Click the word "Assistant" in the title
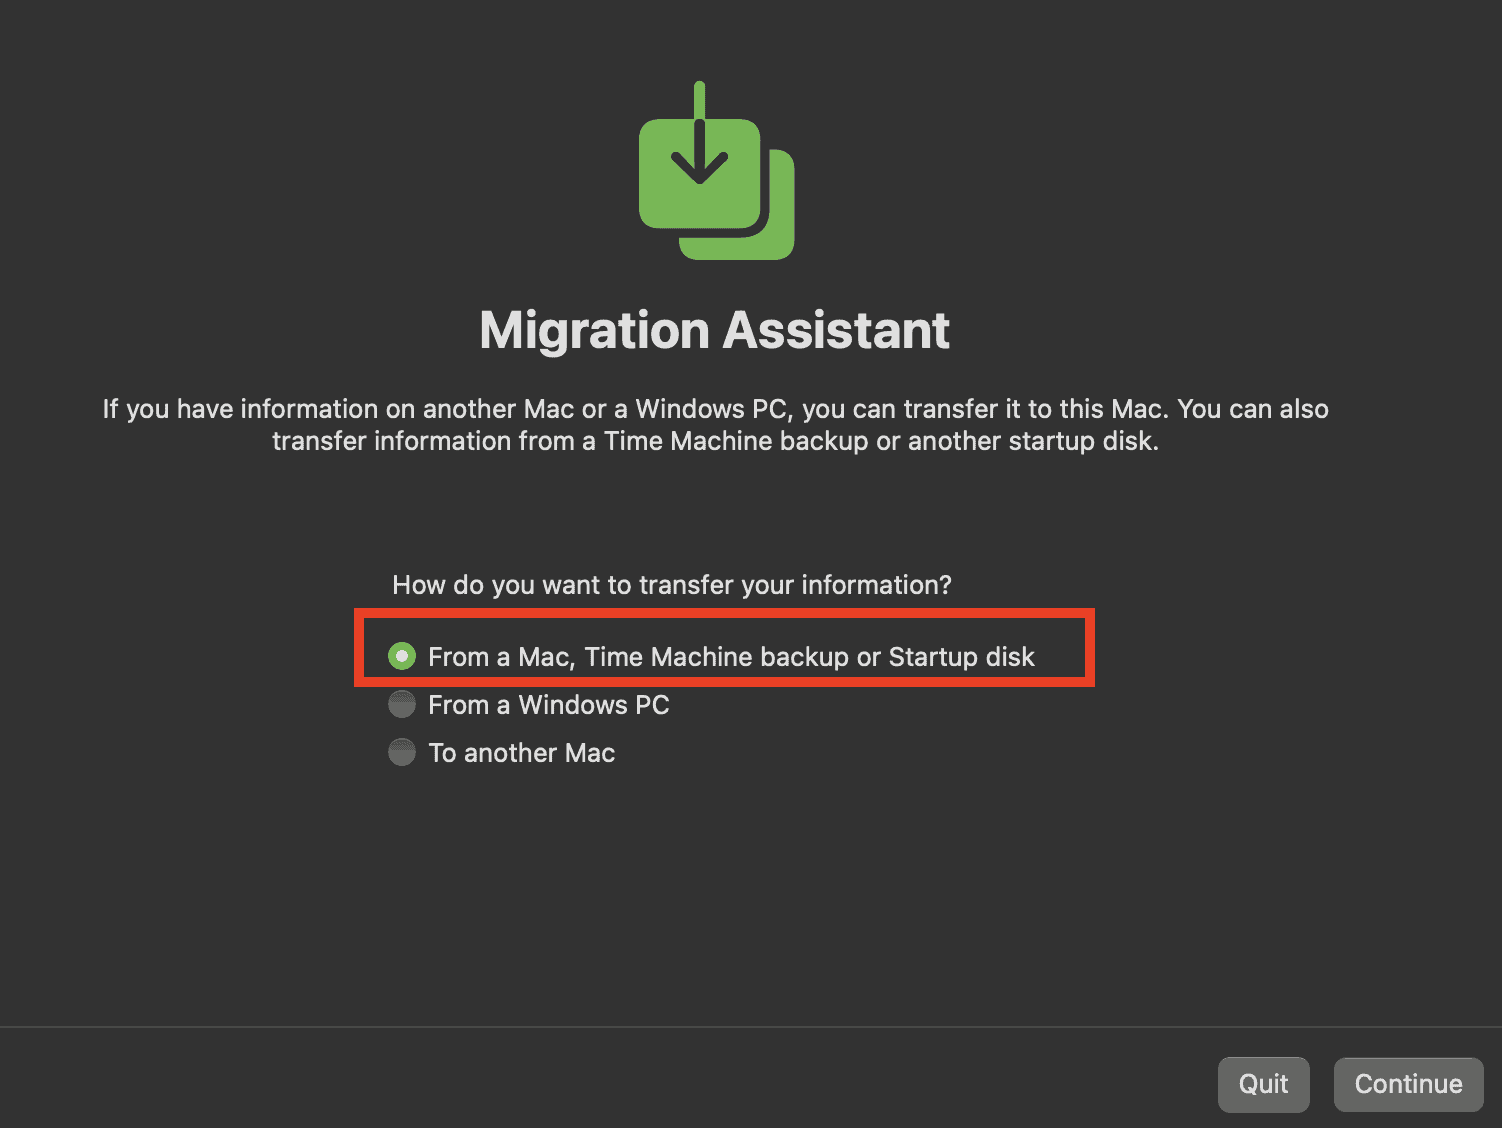The height and width of the screenshot is (1128, 1502). coord(836,330)
